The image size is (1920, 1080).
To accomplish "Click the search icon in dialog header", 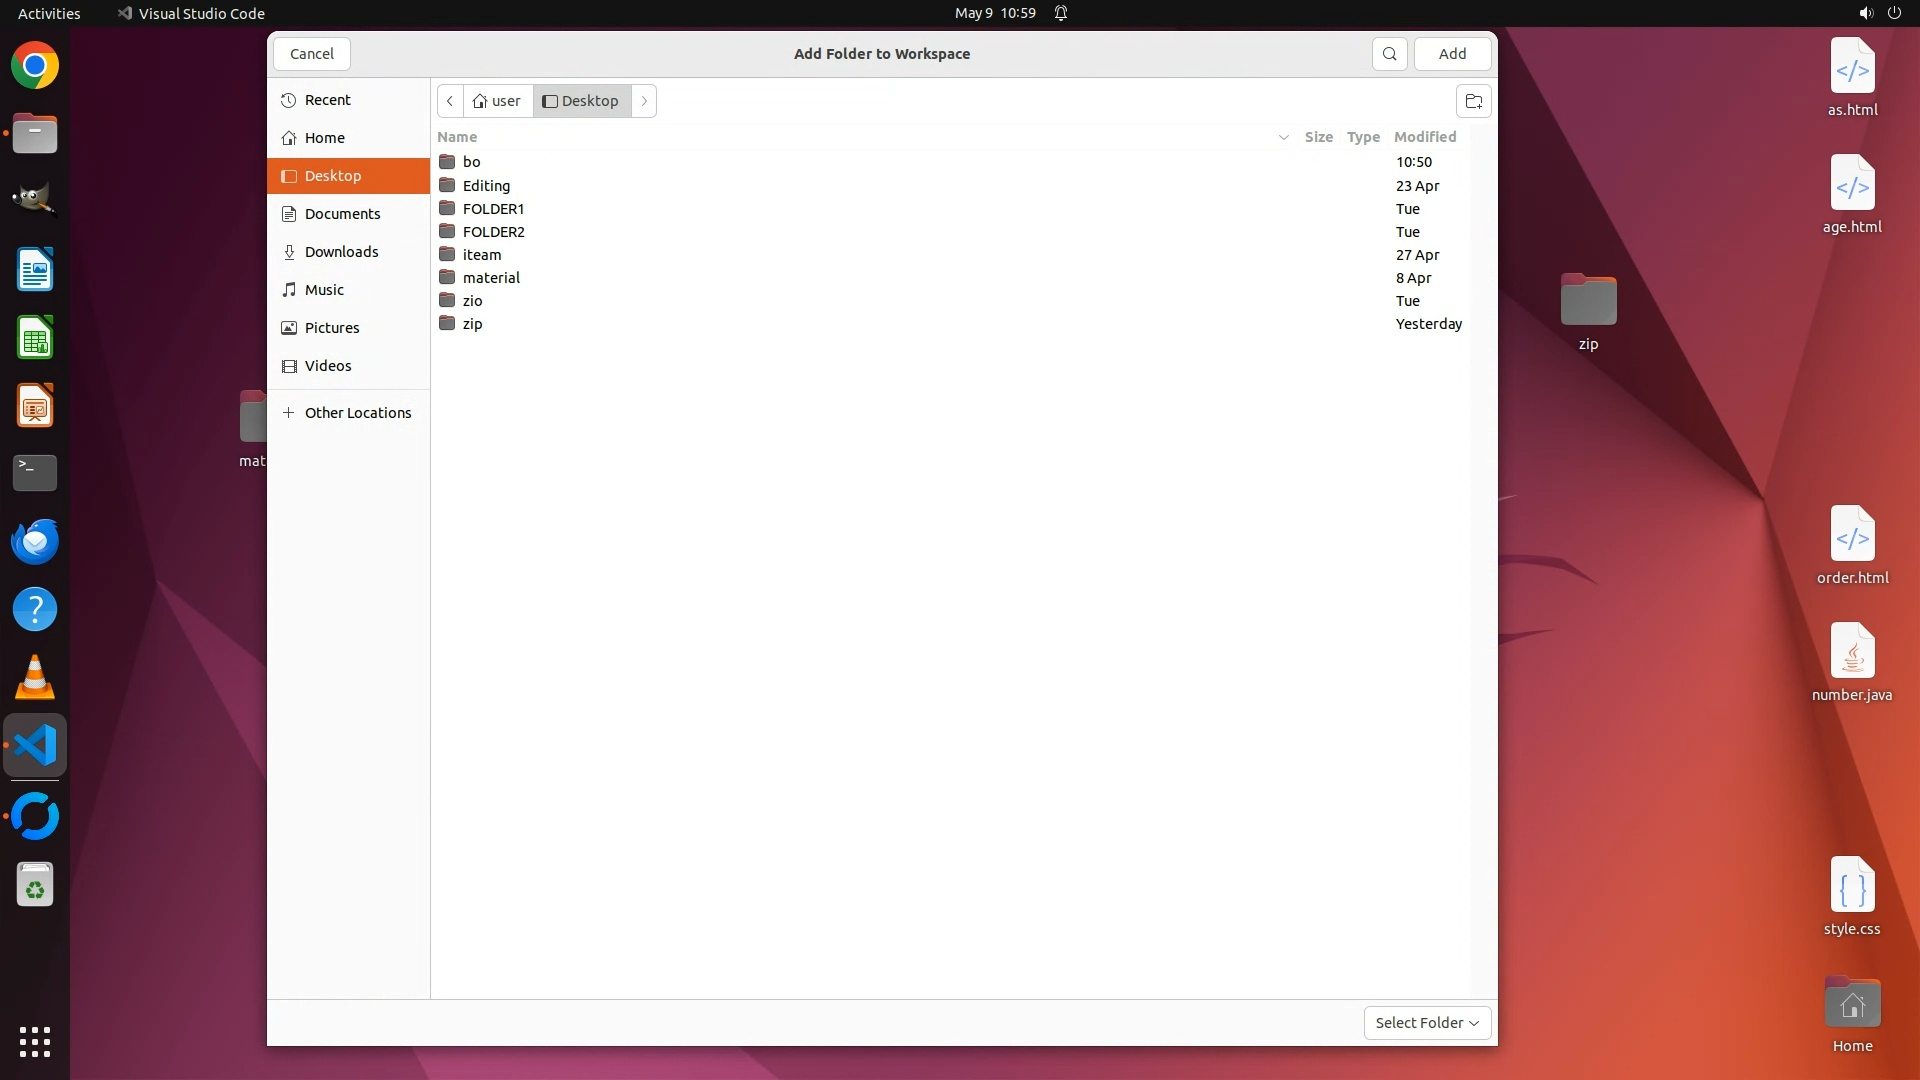I will [1389, 54].
